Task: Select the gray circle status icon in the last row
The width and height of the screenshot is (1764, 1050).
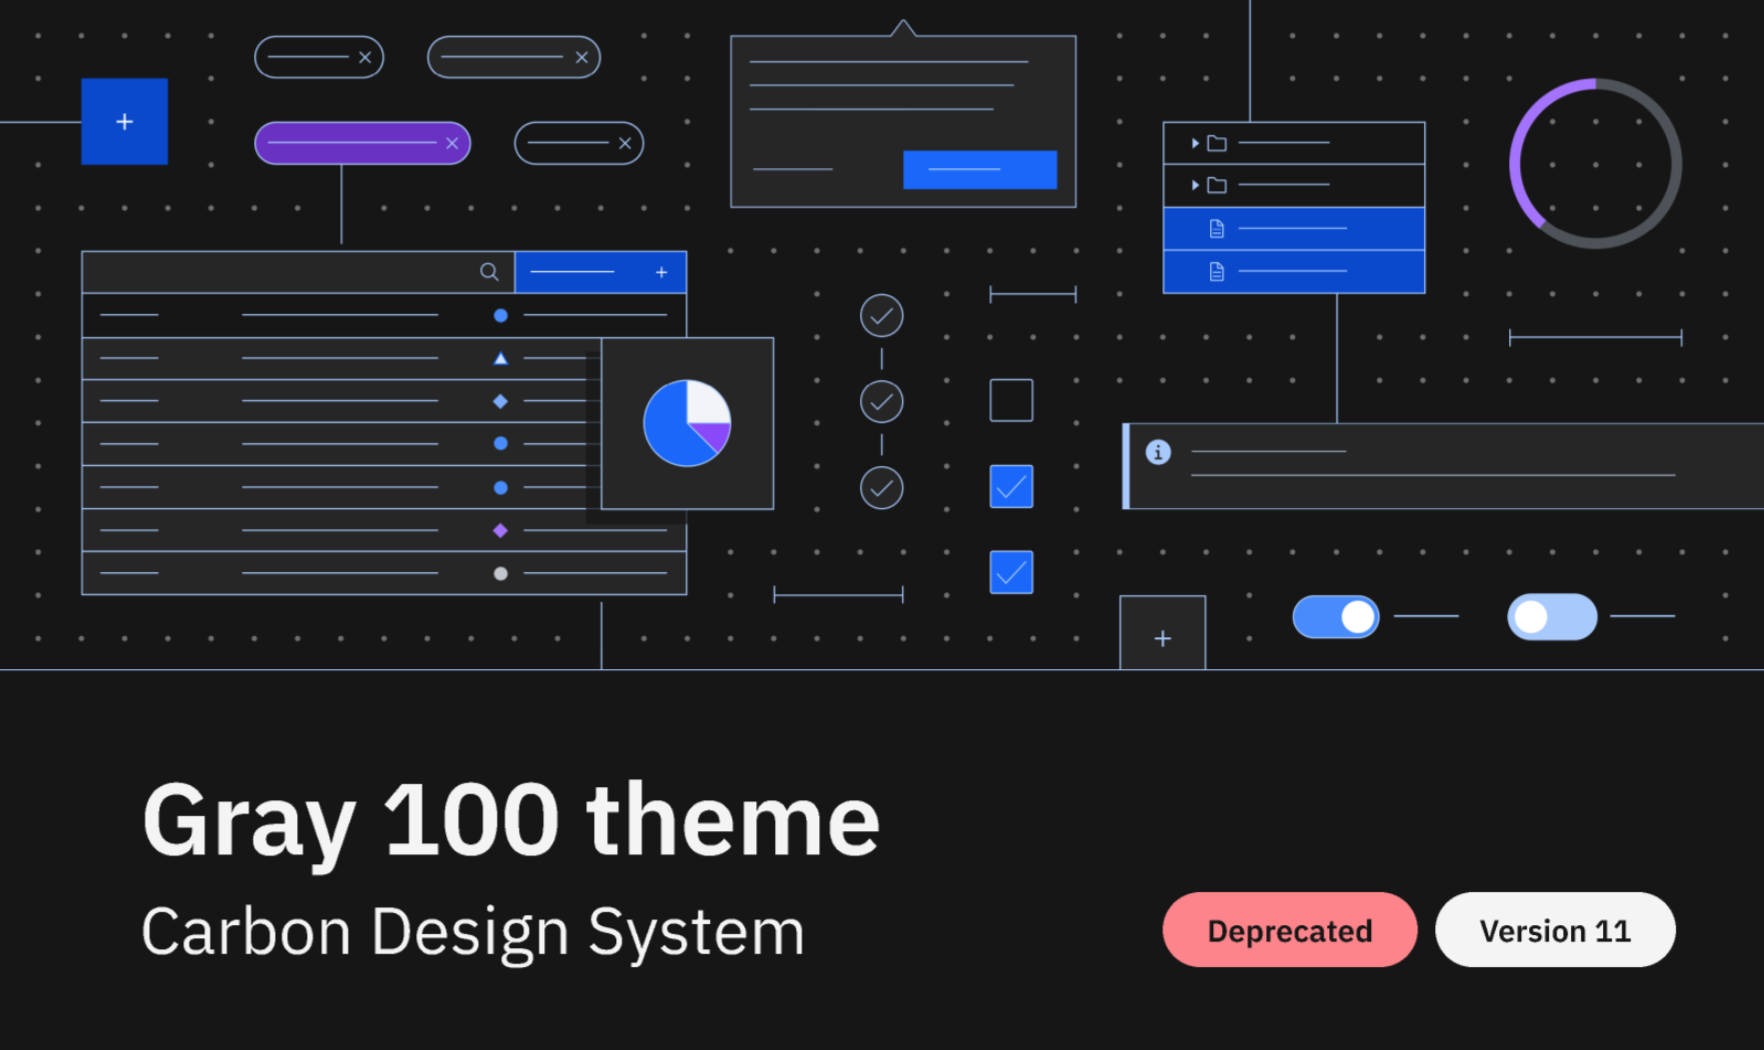Action: pyautogui.click(x=500, y=573)
